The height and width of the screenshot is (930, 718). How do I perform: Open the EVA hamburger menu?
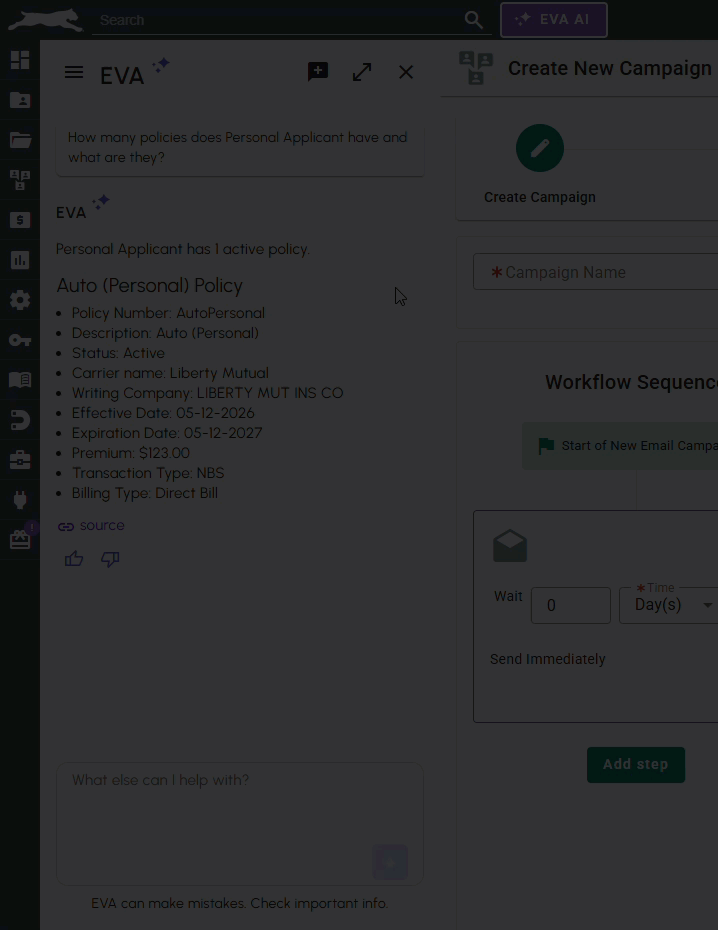coord(74,72)
